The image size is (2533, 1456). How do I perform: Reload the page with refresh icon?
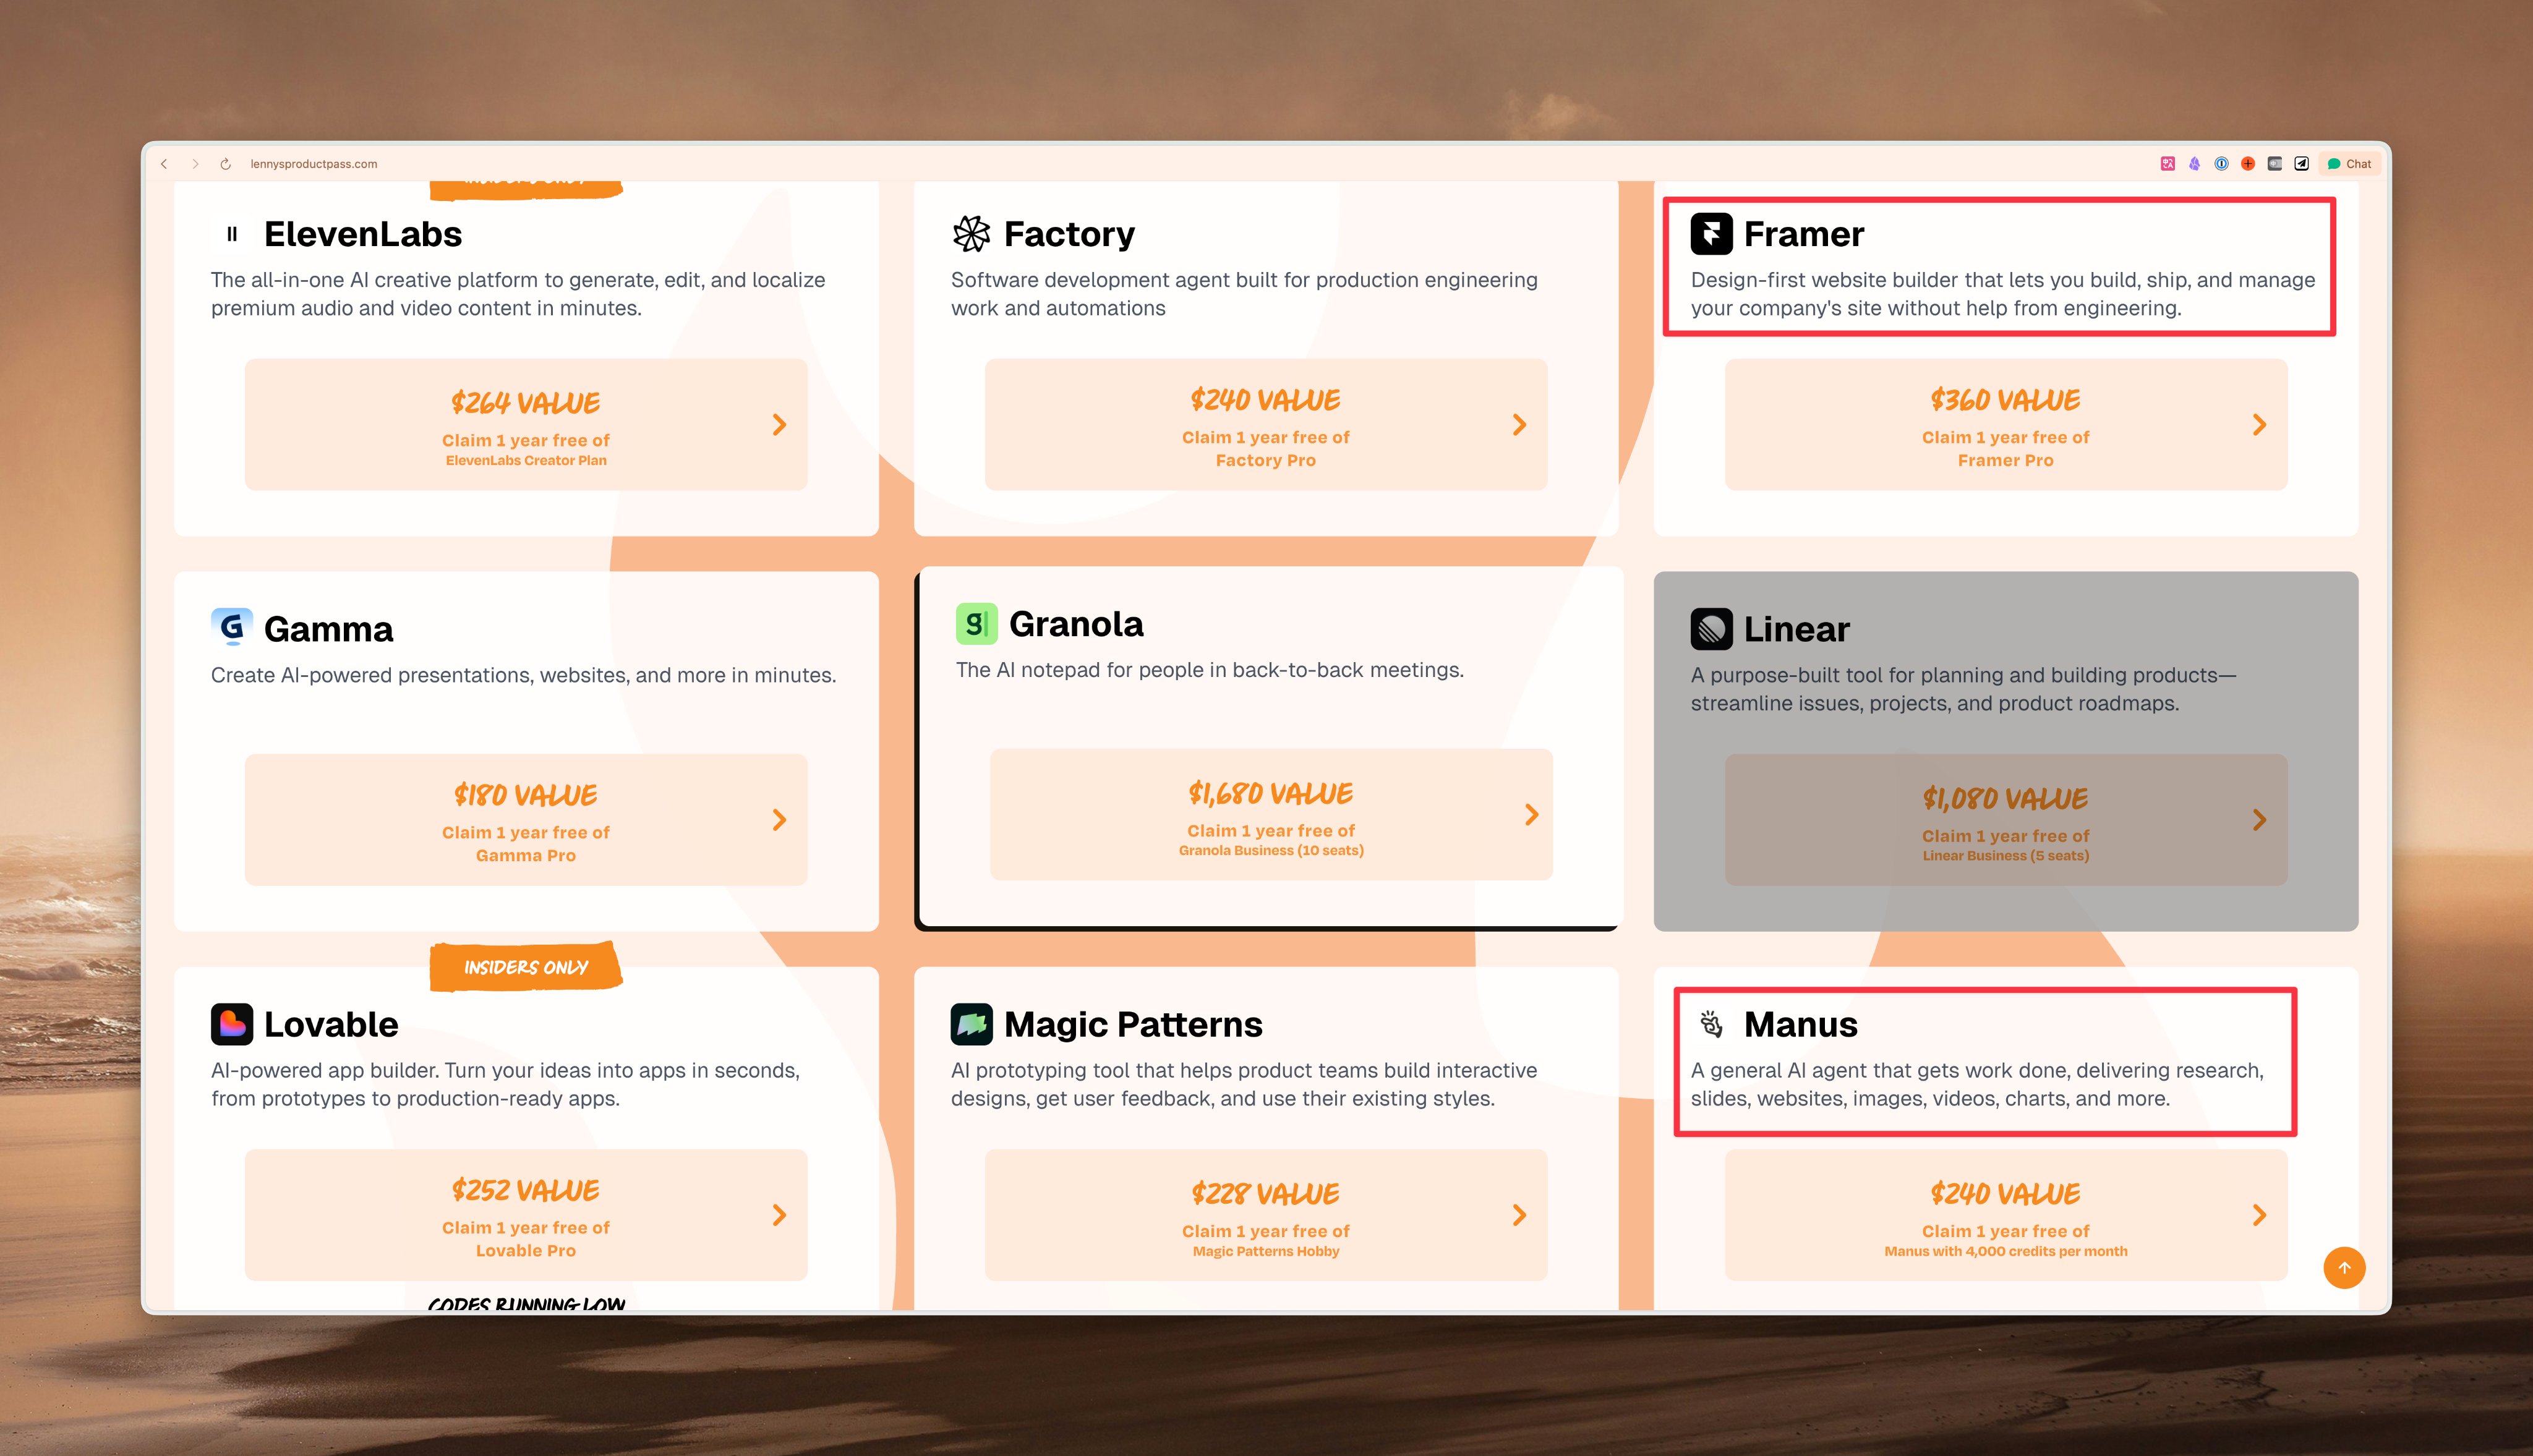pos(226,164)
